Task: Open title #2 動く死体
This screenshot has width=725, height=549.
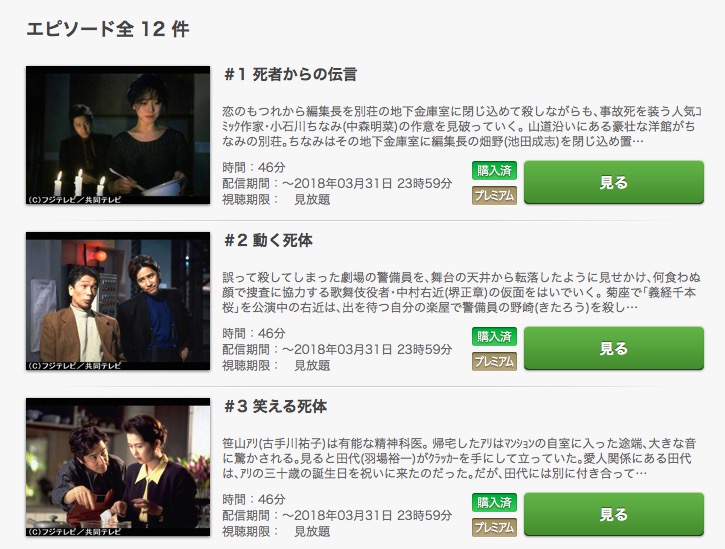Action: click(268, 241)
